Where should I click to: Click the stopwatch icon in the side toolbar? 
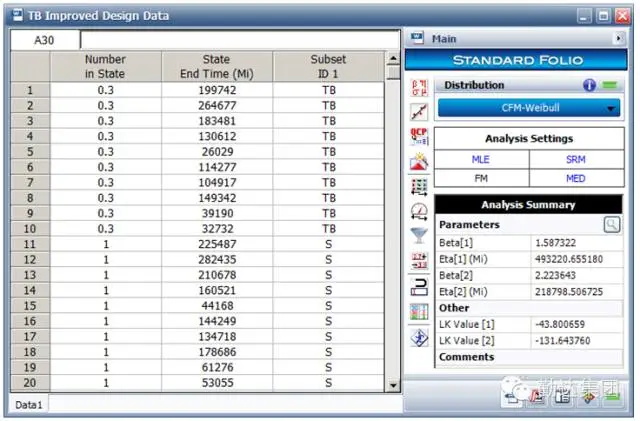[420, 211]
